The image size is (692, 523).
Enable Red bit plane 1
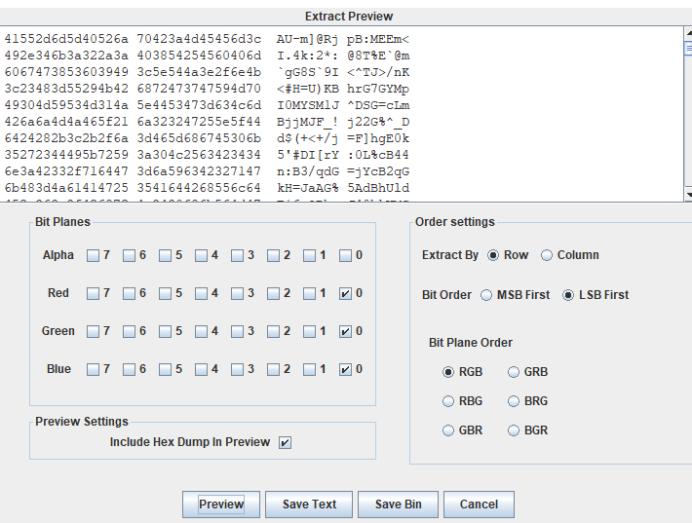(x=309, y=293)
